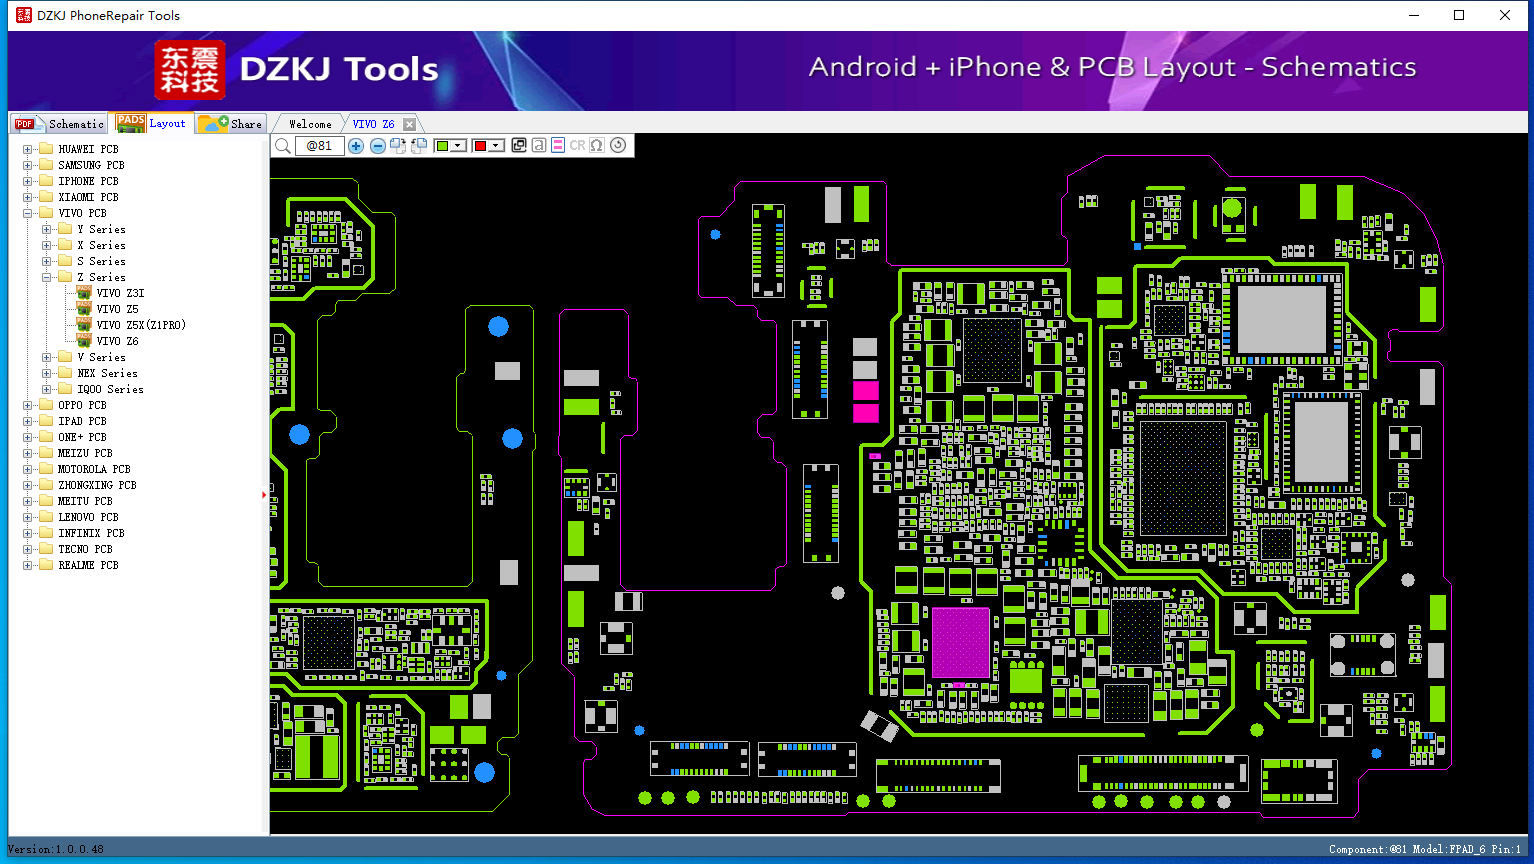The height and width of the screenshot is (864, 1534).
Task: Click the Component:@81 Model:FPAD_6 status text
Action: [x=1425, y=849]
